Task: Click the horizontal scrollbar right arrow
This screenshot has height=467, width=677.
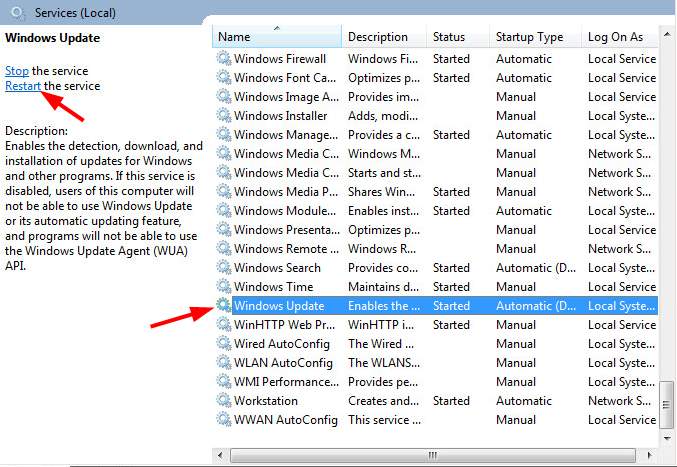Action: 649,455
